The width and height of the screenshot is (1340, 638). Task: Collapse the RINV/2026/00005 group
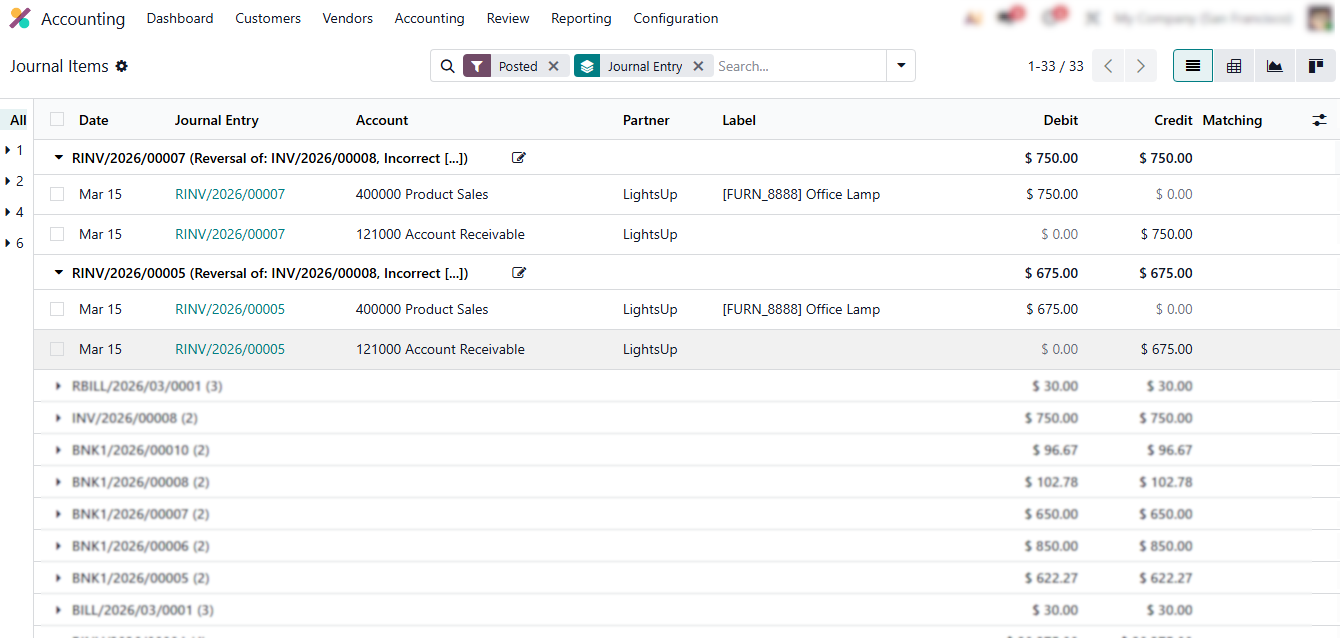click(59, 273)
